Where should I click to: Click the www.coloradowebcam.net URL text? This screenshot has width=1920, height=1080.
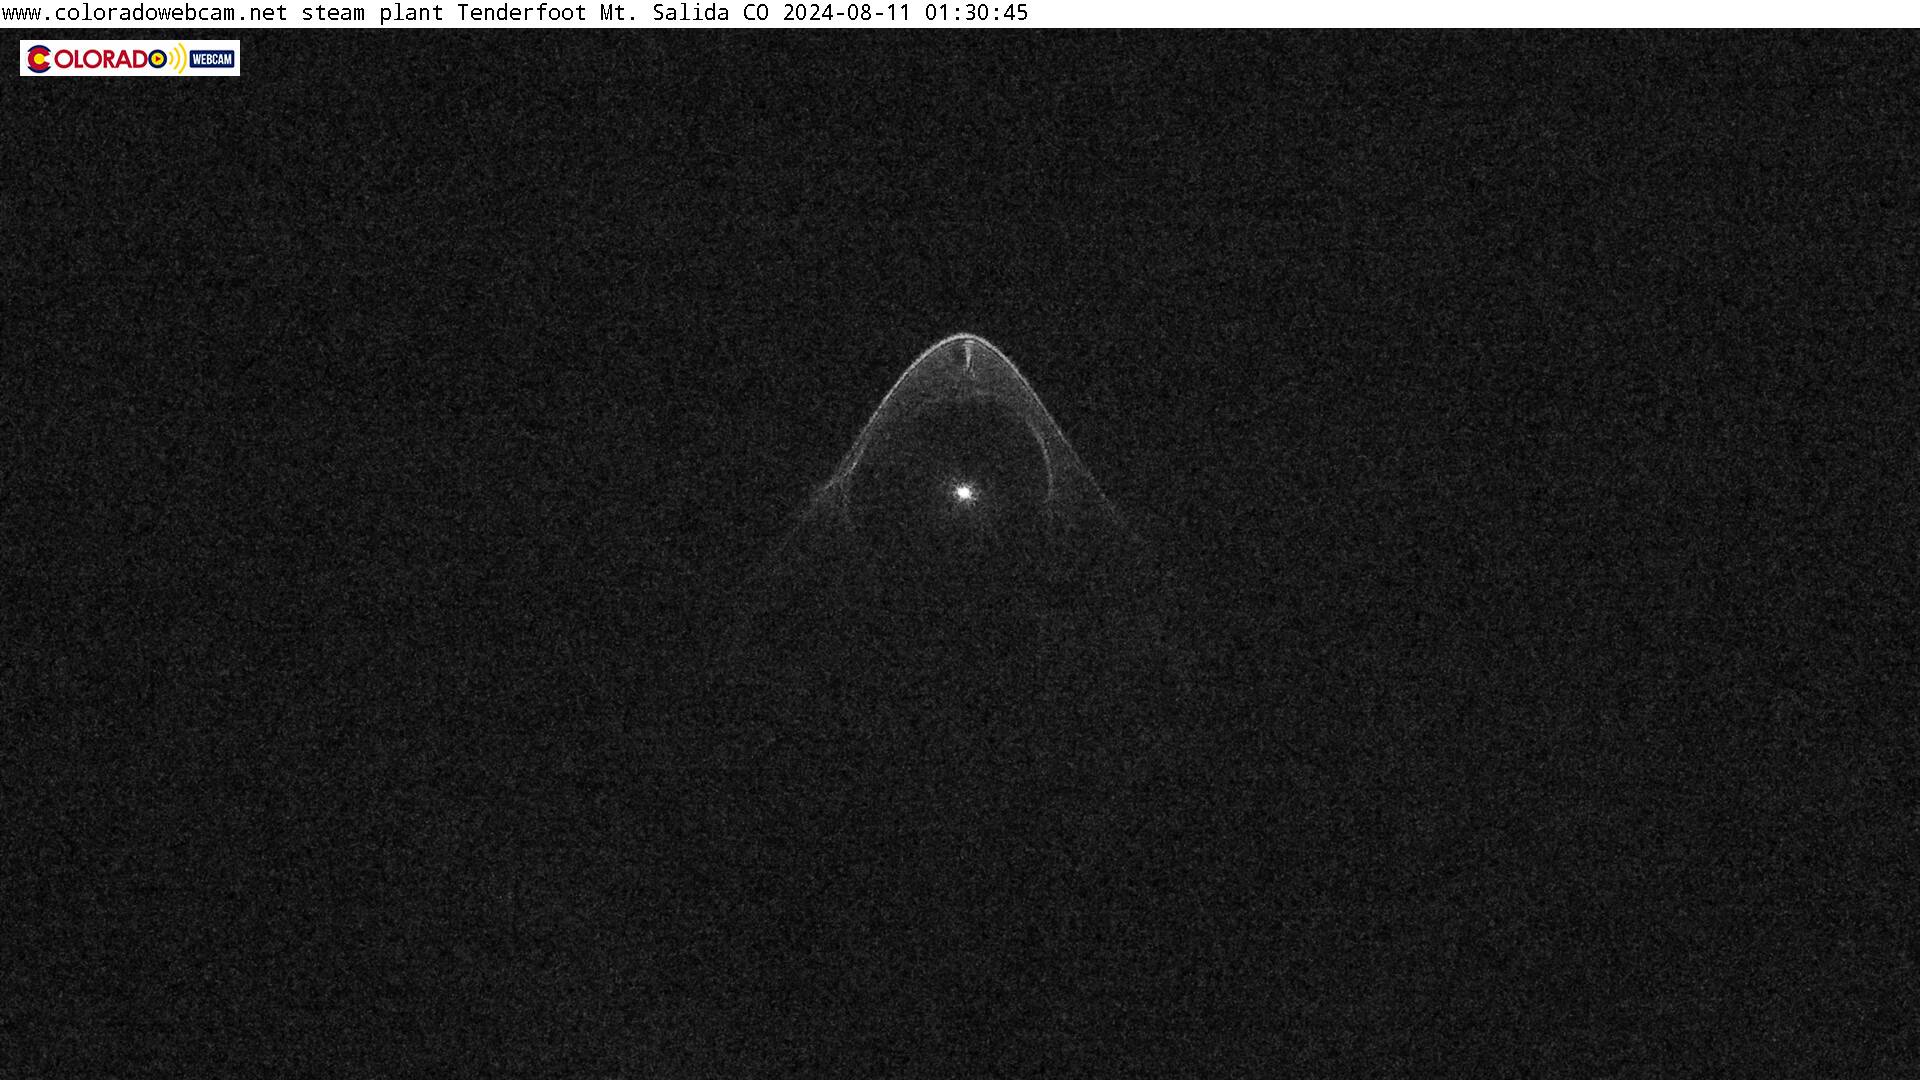tap(145, 13)
